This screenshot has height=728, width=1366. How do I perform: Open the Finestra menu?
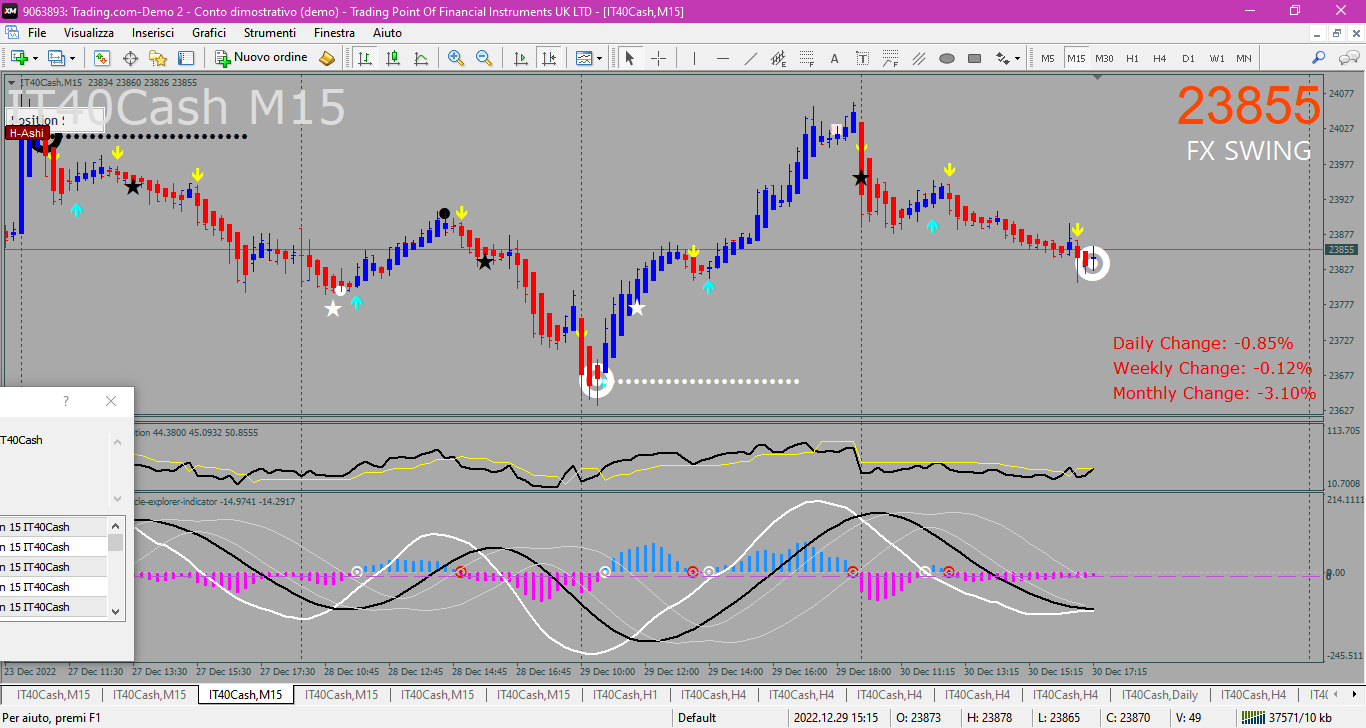(334, 33)
